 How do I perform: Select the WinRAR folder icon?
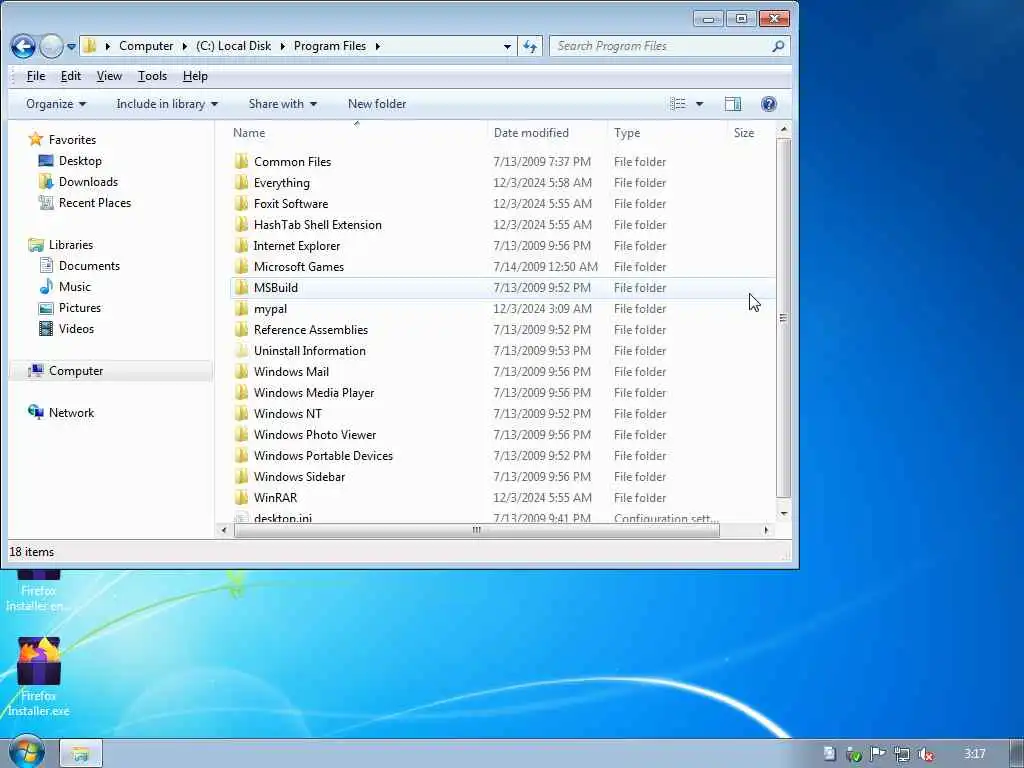241,497
